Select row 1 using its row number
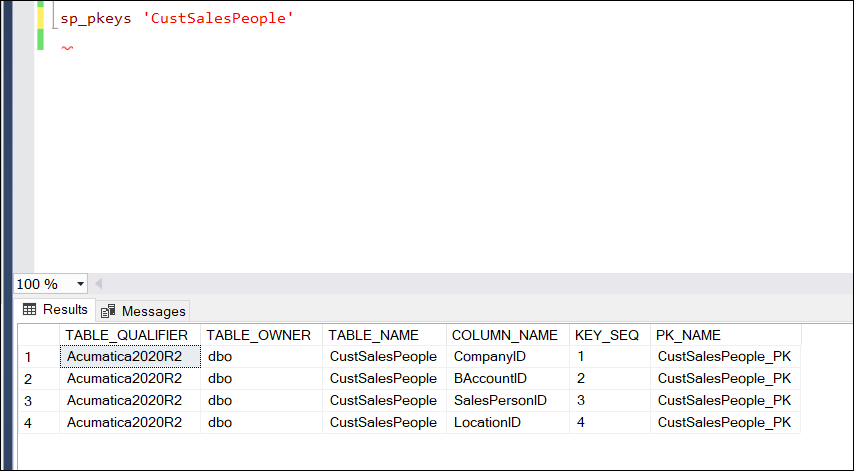854x471 pixels. point(30,357)
